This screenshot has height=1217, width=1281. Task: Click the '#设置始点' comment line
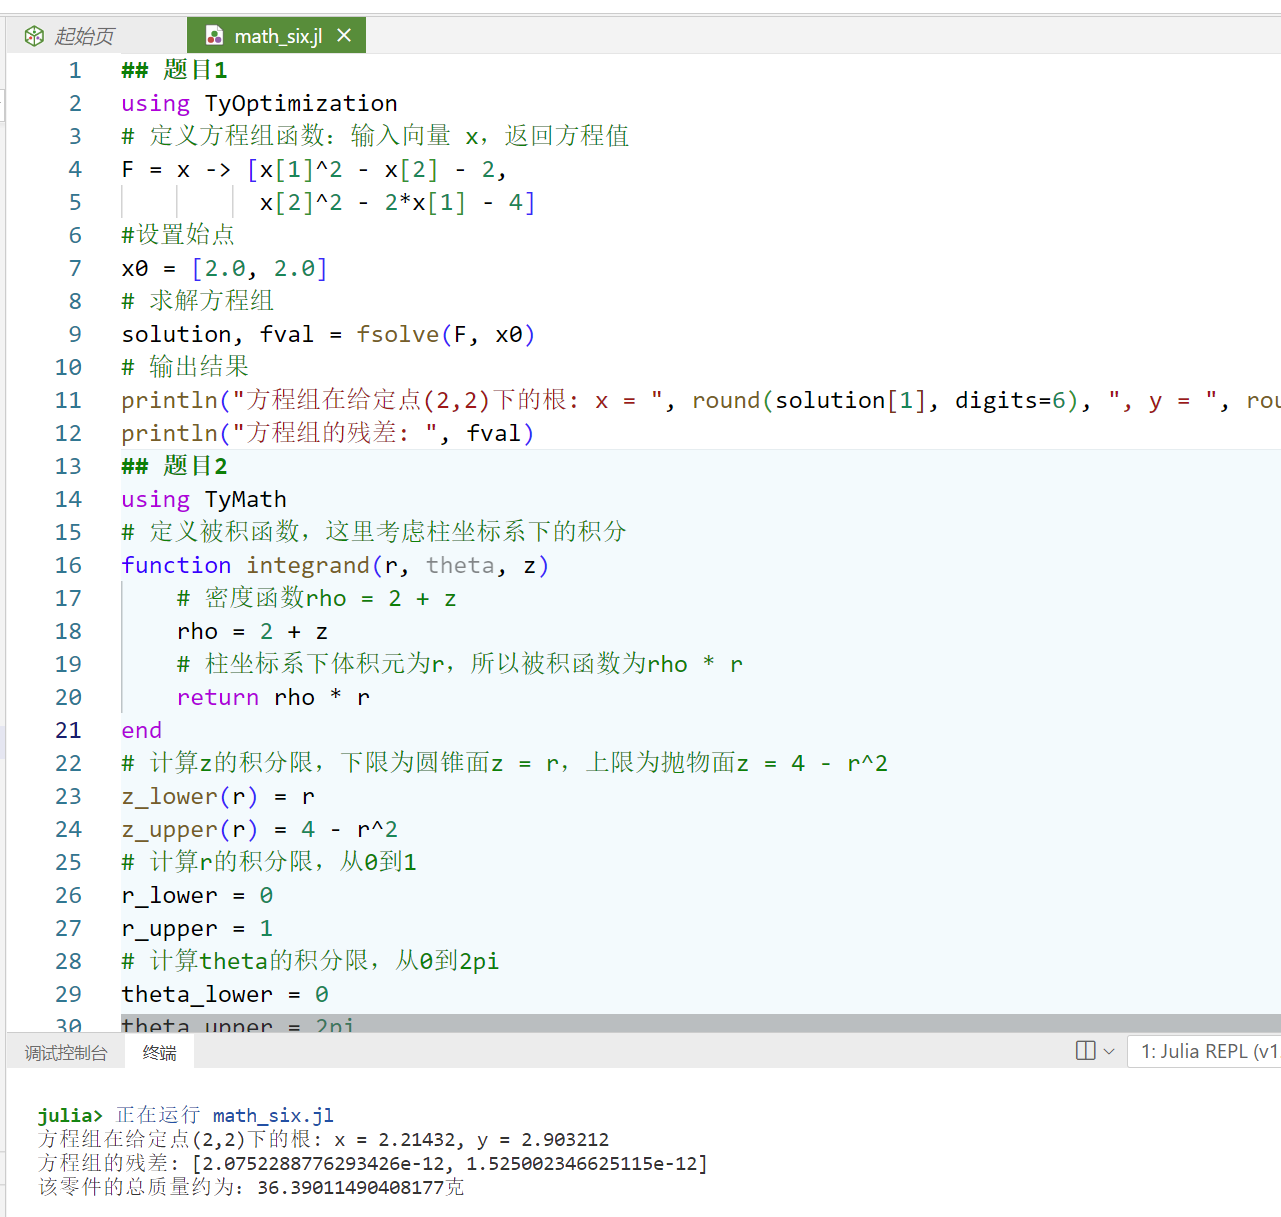(178, 235)
